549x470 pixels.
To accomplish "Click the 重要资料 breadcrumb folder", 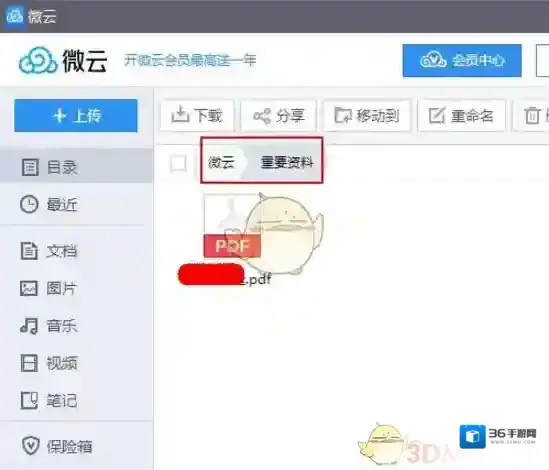I will point(287,163).
